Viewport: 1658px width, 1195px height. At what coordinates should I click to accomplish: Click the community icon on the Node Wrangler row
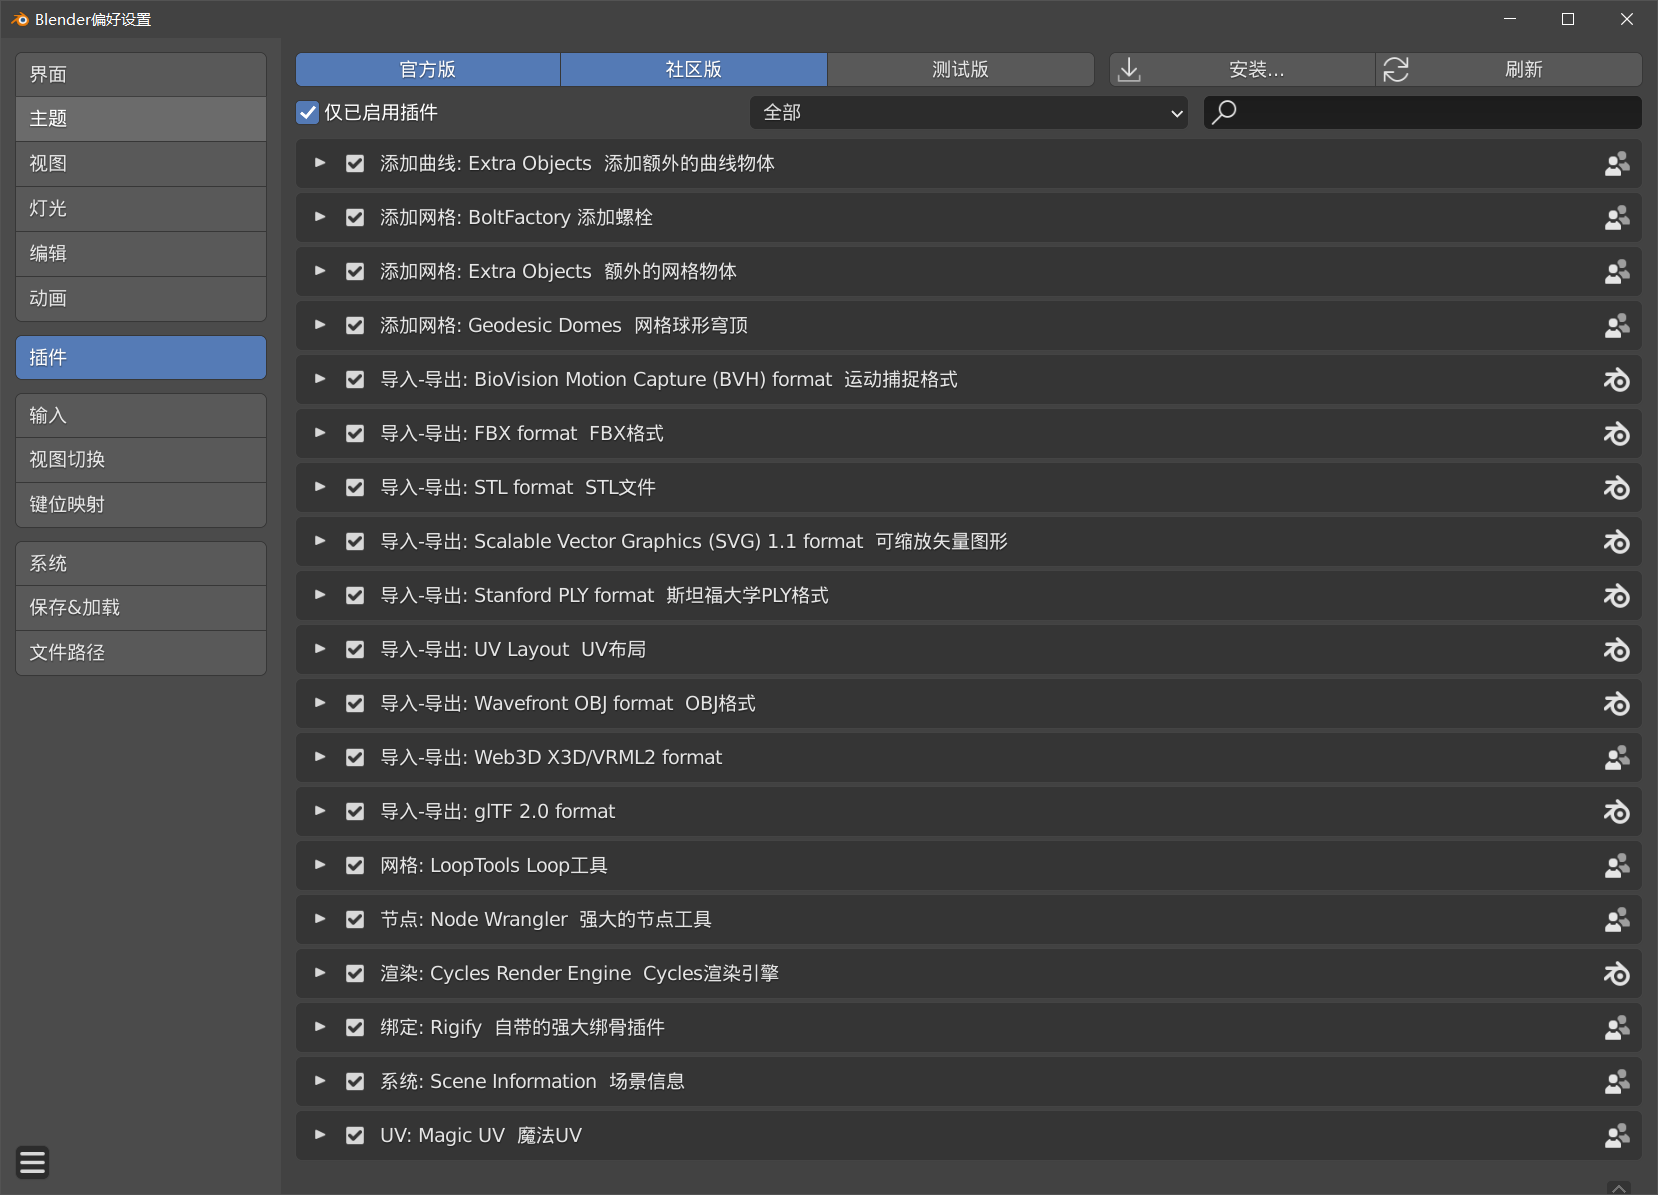click(1616, 920)
